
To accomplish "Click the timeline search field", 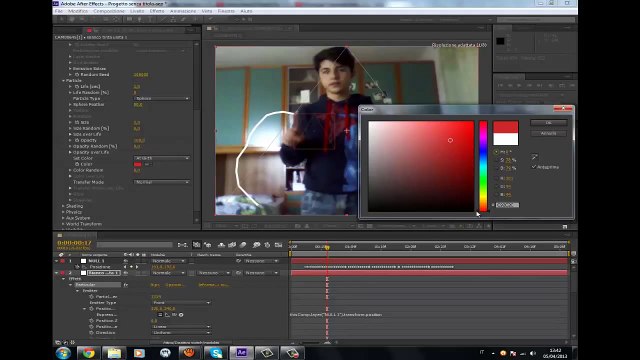I will 135,244.
